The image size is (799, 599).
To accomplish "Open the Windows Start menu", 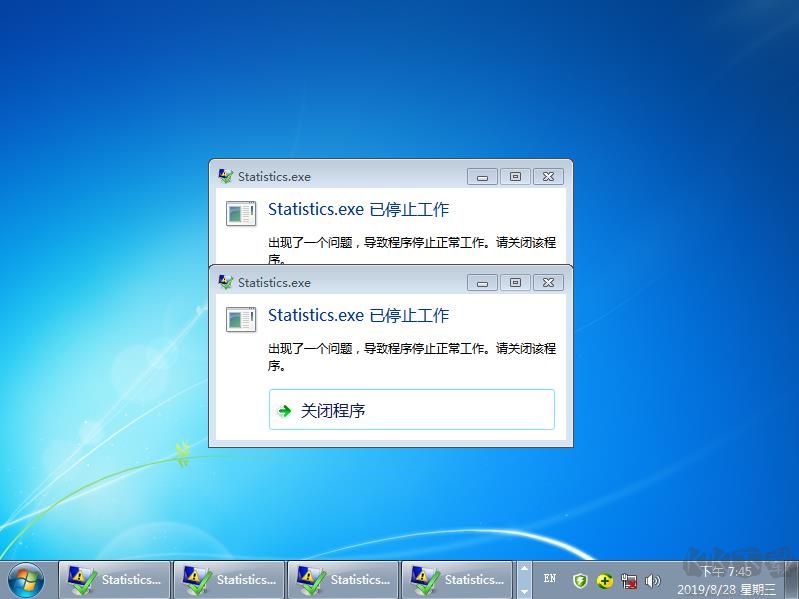I will coord(25,581).
